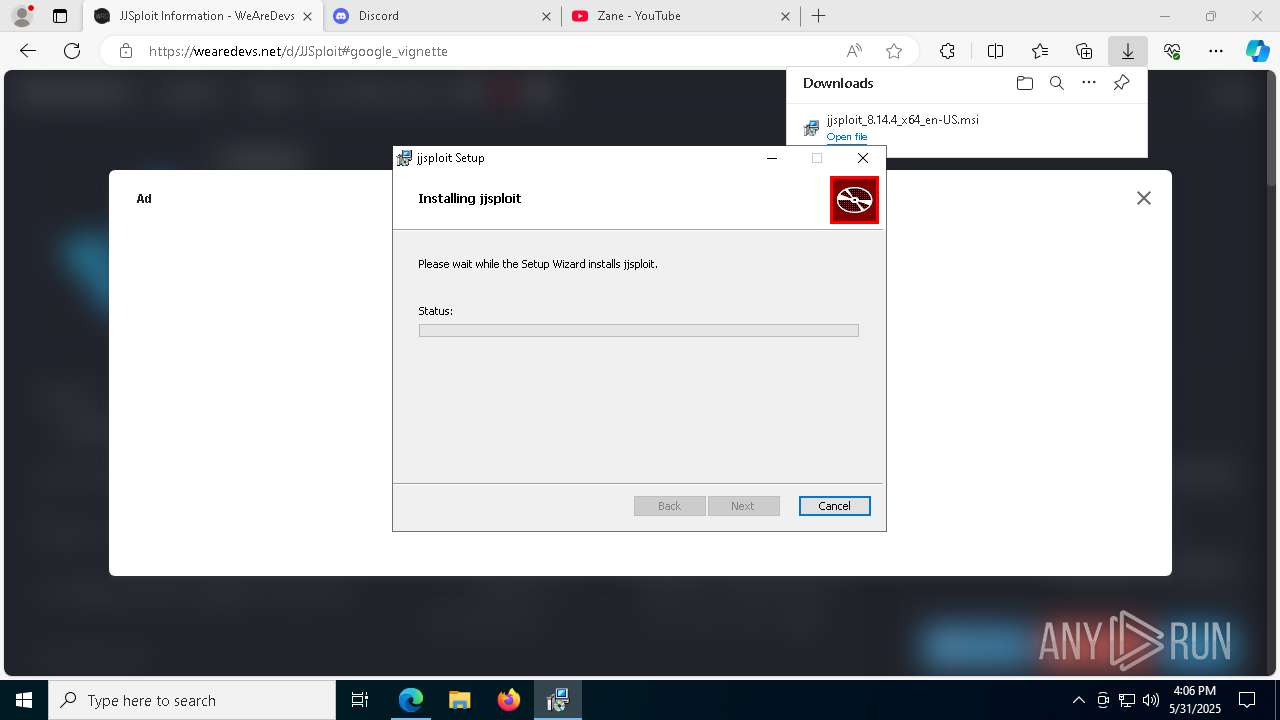
Task: Click the volume speaker tray icon
Action: click(x=1151, y=700)
